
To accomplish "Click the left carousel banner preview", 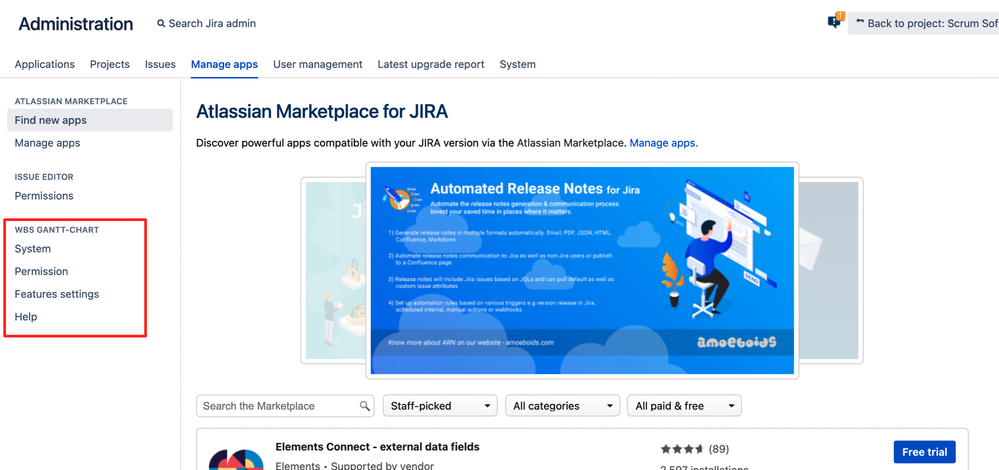I will (333, 270).
